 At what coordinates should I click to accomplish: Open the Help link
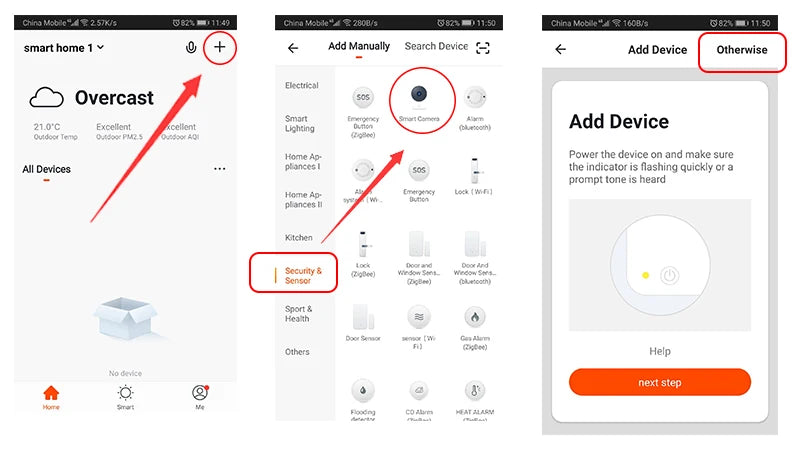(x=660, y=351)
